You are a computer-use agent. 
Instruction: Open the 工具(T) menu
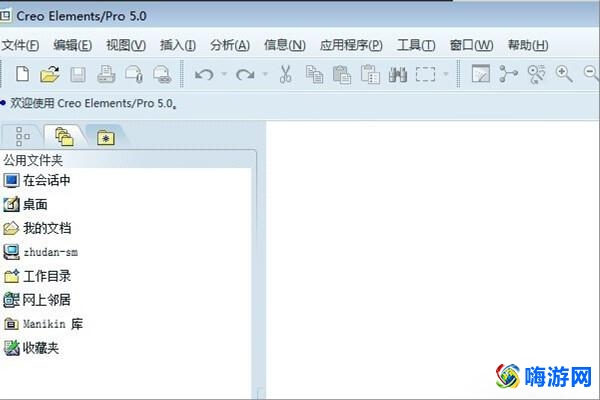[x=416, y=46]
